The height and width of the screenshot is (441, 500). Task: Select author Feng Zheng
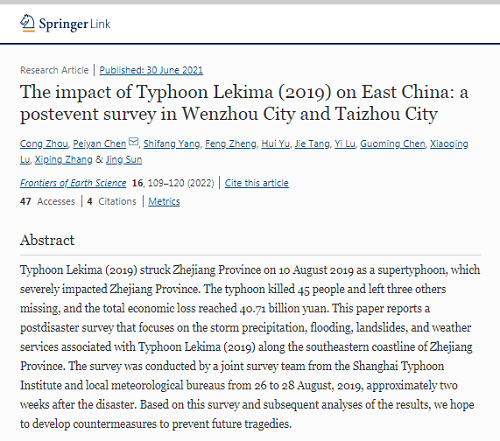click(231, 144)
